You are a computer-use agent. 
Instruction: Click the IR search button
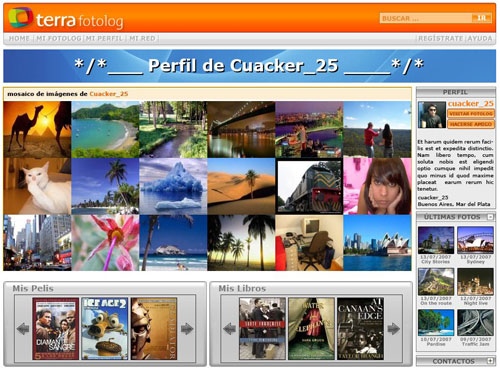[x=482, y=18]
